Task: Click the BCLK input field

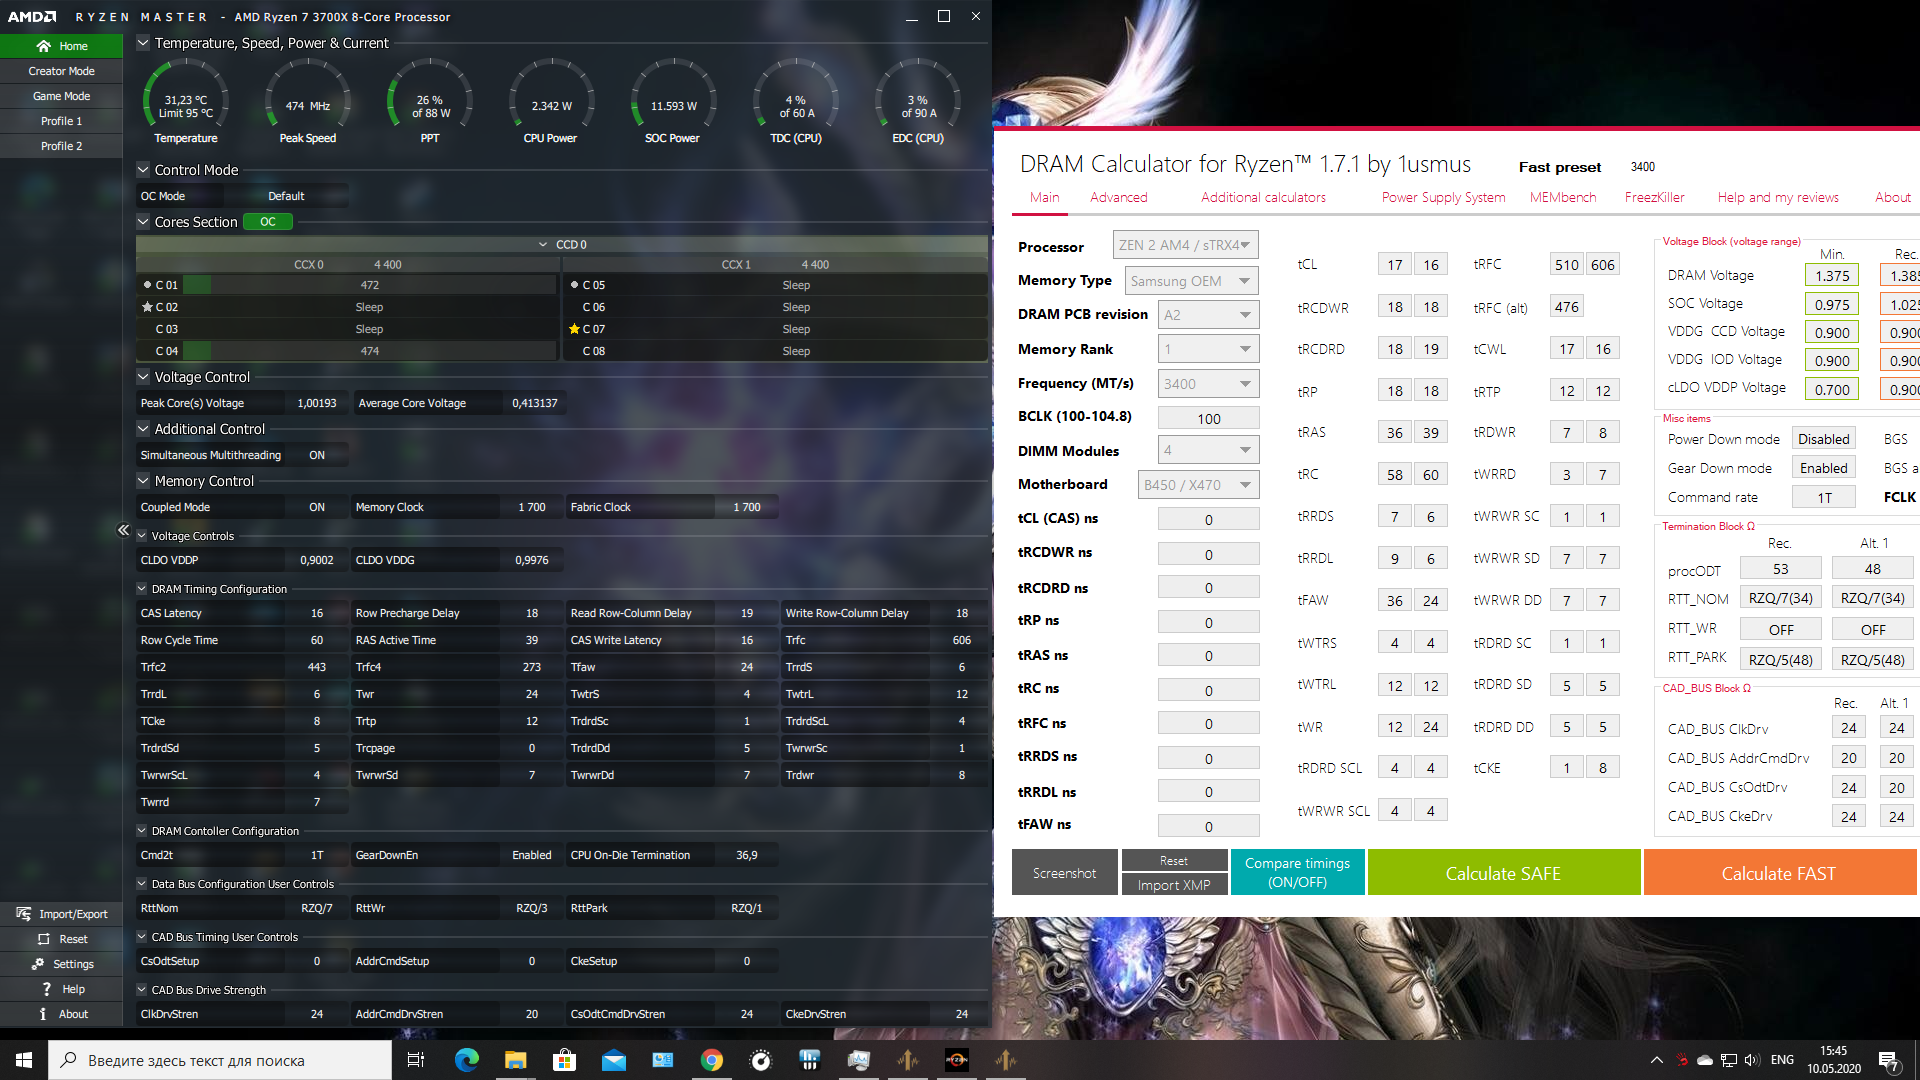Action: (1208, 418)
